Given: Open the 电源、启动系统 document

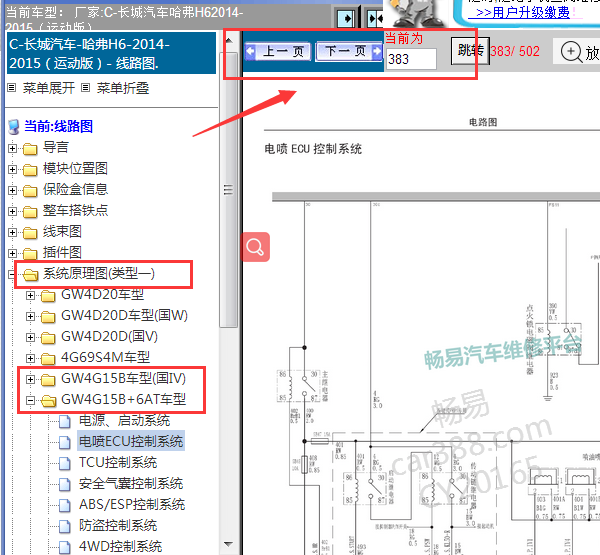Looking at the screenshot, I should pos(124,421).
